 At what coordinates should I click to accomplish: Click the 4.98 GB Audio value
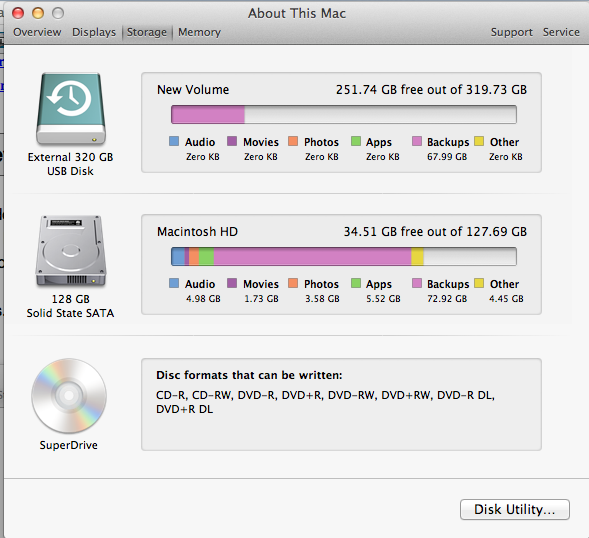click(x=203, y=299)
